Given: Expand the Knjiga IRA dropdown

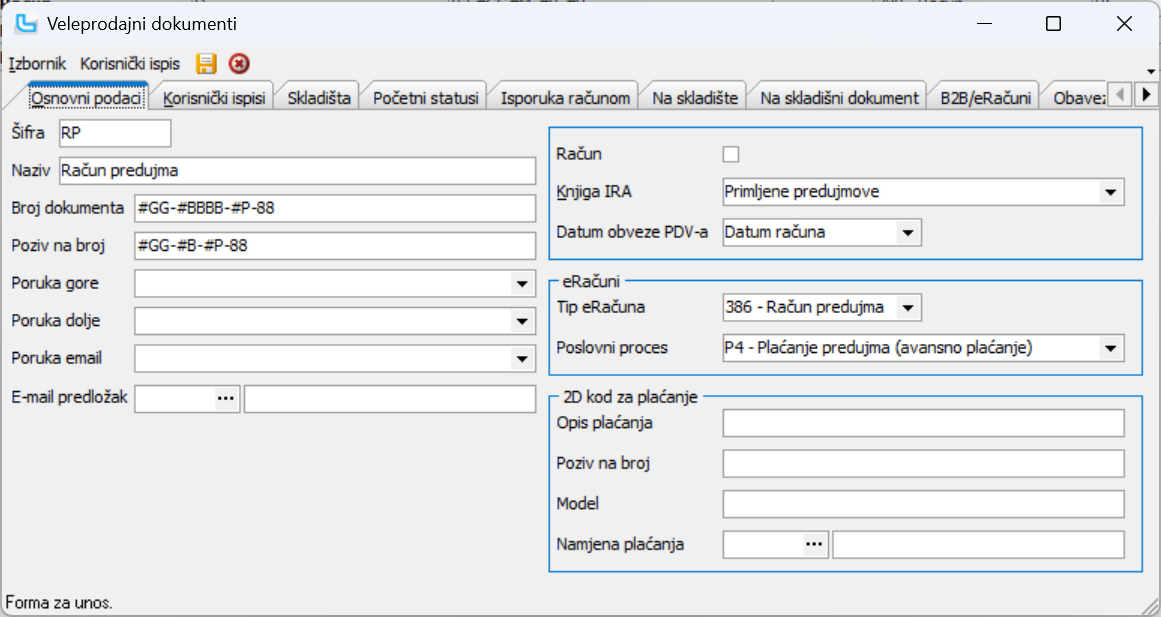Looking at the screenshot, I should pos(1110,192).
